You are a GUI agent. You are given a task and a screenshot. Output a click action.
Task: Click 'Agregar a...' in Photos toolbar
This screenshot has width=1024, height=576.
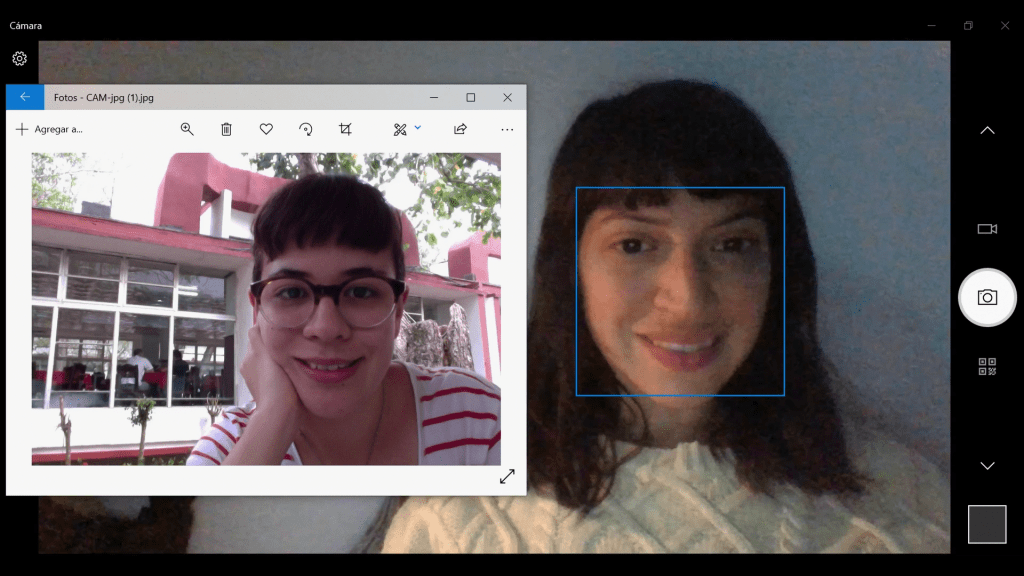point(49,129)
